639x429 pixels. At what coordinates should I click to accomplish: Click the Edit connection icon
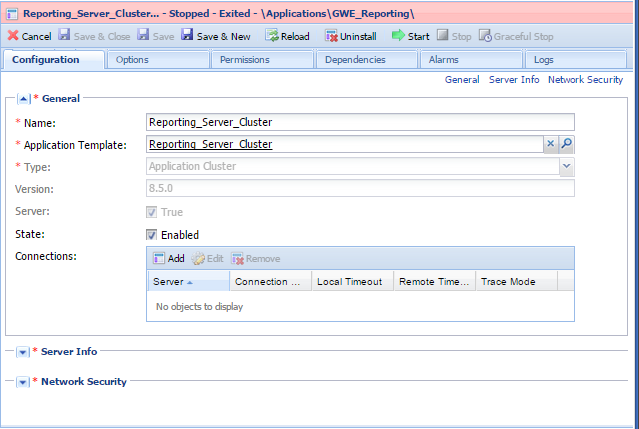click(198, 258)
